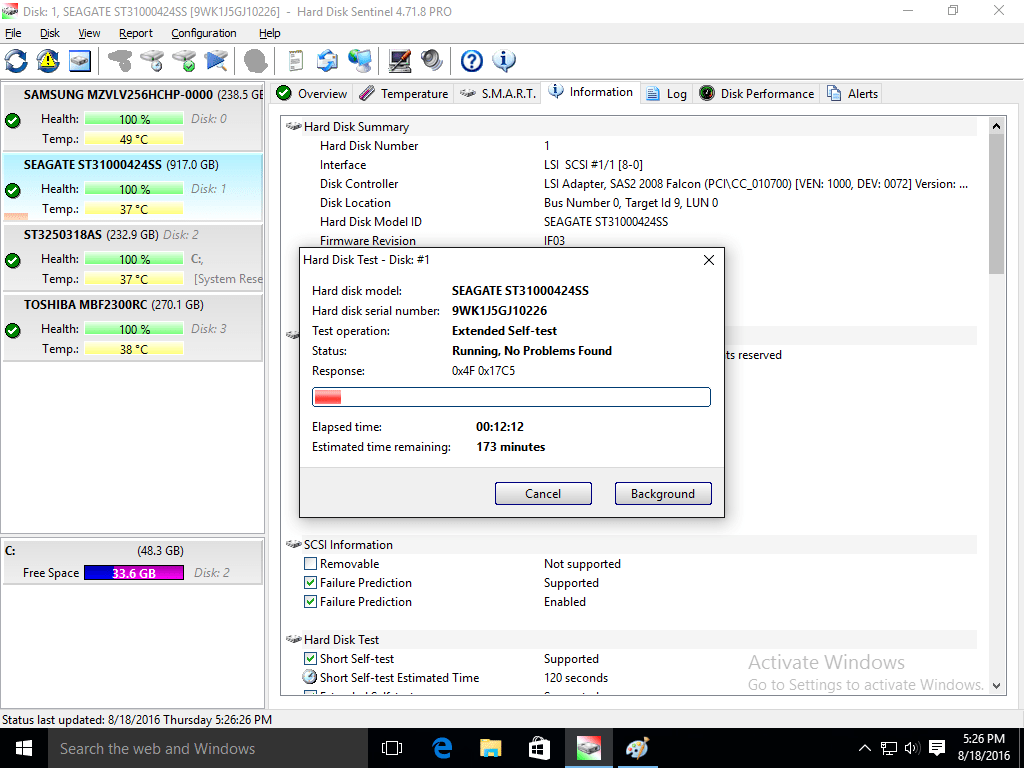1024x768 pixels.
Task: Click the blue question mark help icon
Action: coord(472,61)
